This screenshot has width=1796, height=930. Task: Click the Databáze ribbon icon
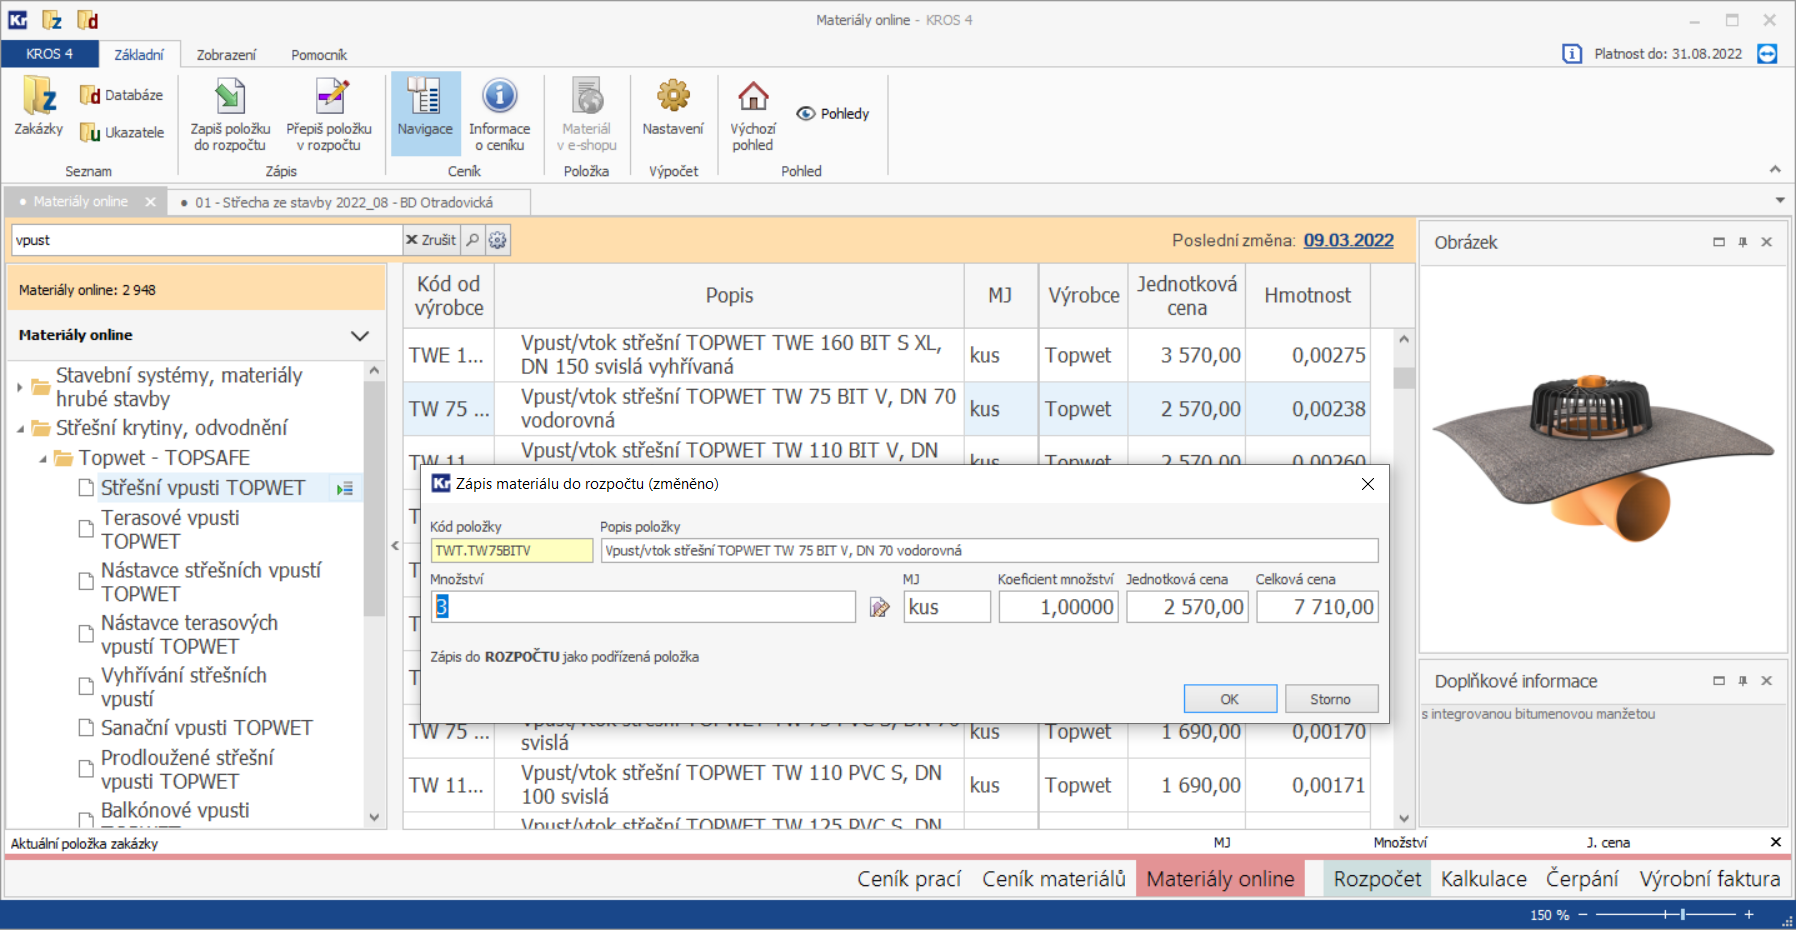[x=121, y=95]
